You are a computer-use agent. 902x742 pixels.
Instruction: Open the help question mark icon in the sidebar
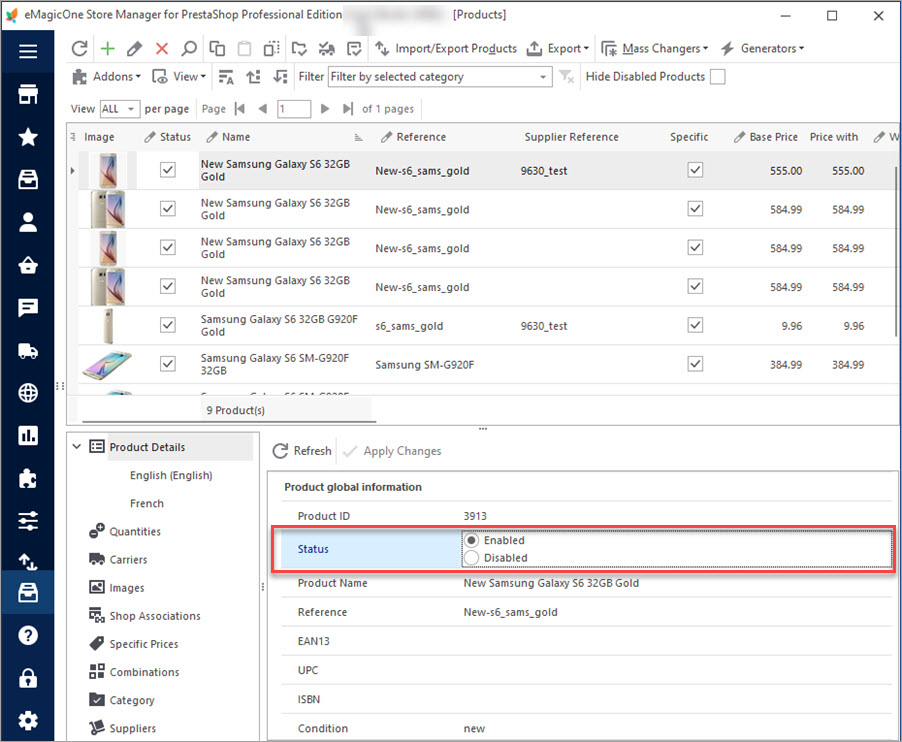click(28, 636)
